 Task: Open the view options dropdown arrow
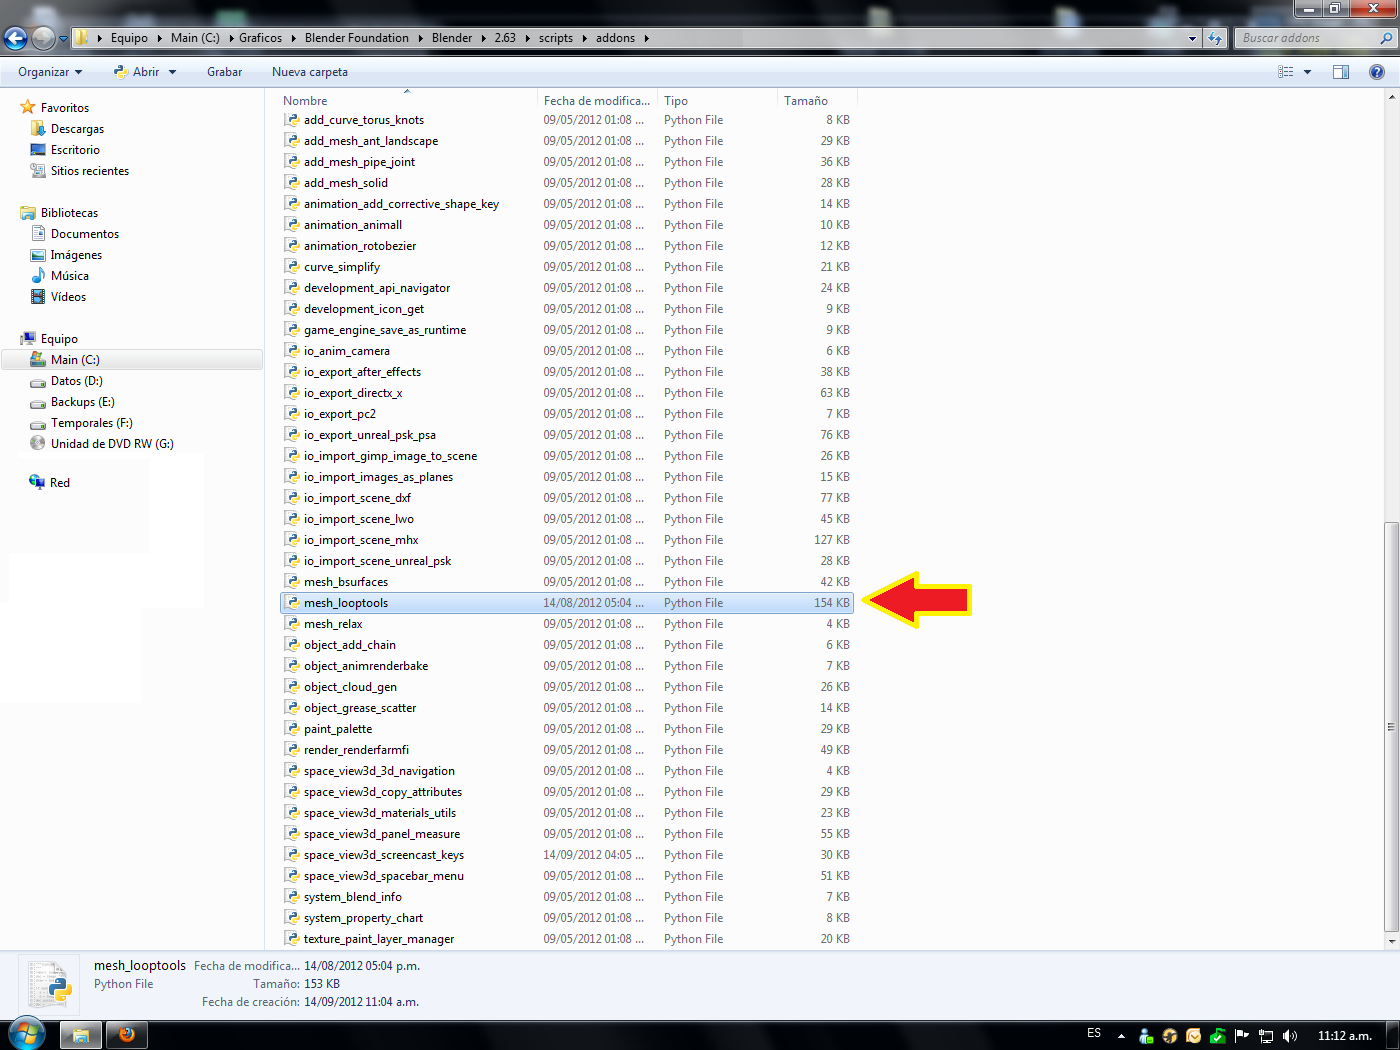pyautogui.click(x=1307, y=72)
